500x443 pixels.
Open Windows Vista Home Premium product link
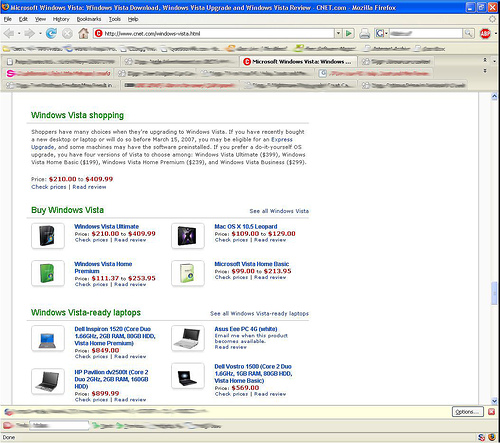coord(103,267)
